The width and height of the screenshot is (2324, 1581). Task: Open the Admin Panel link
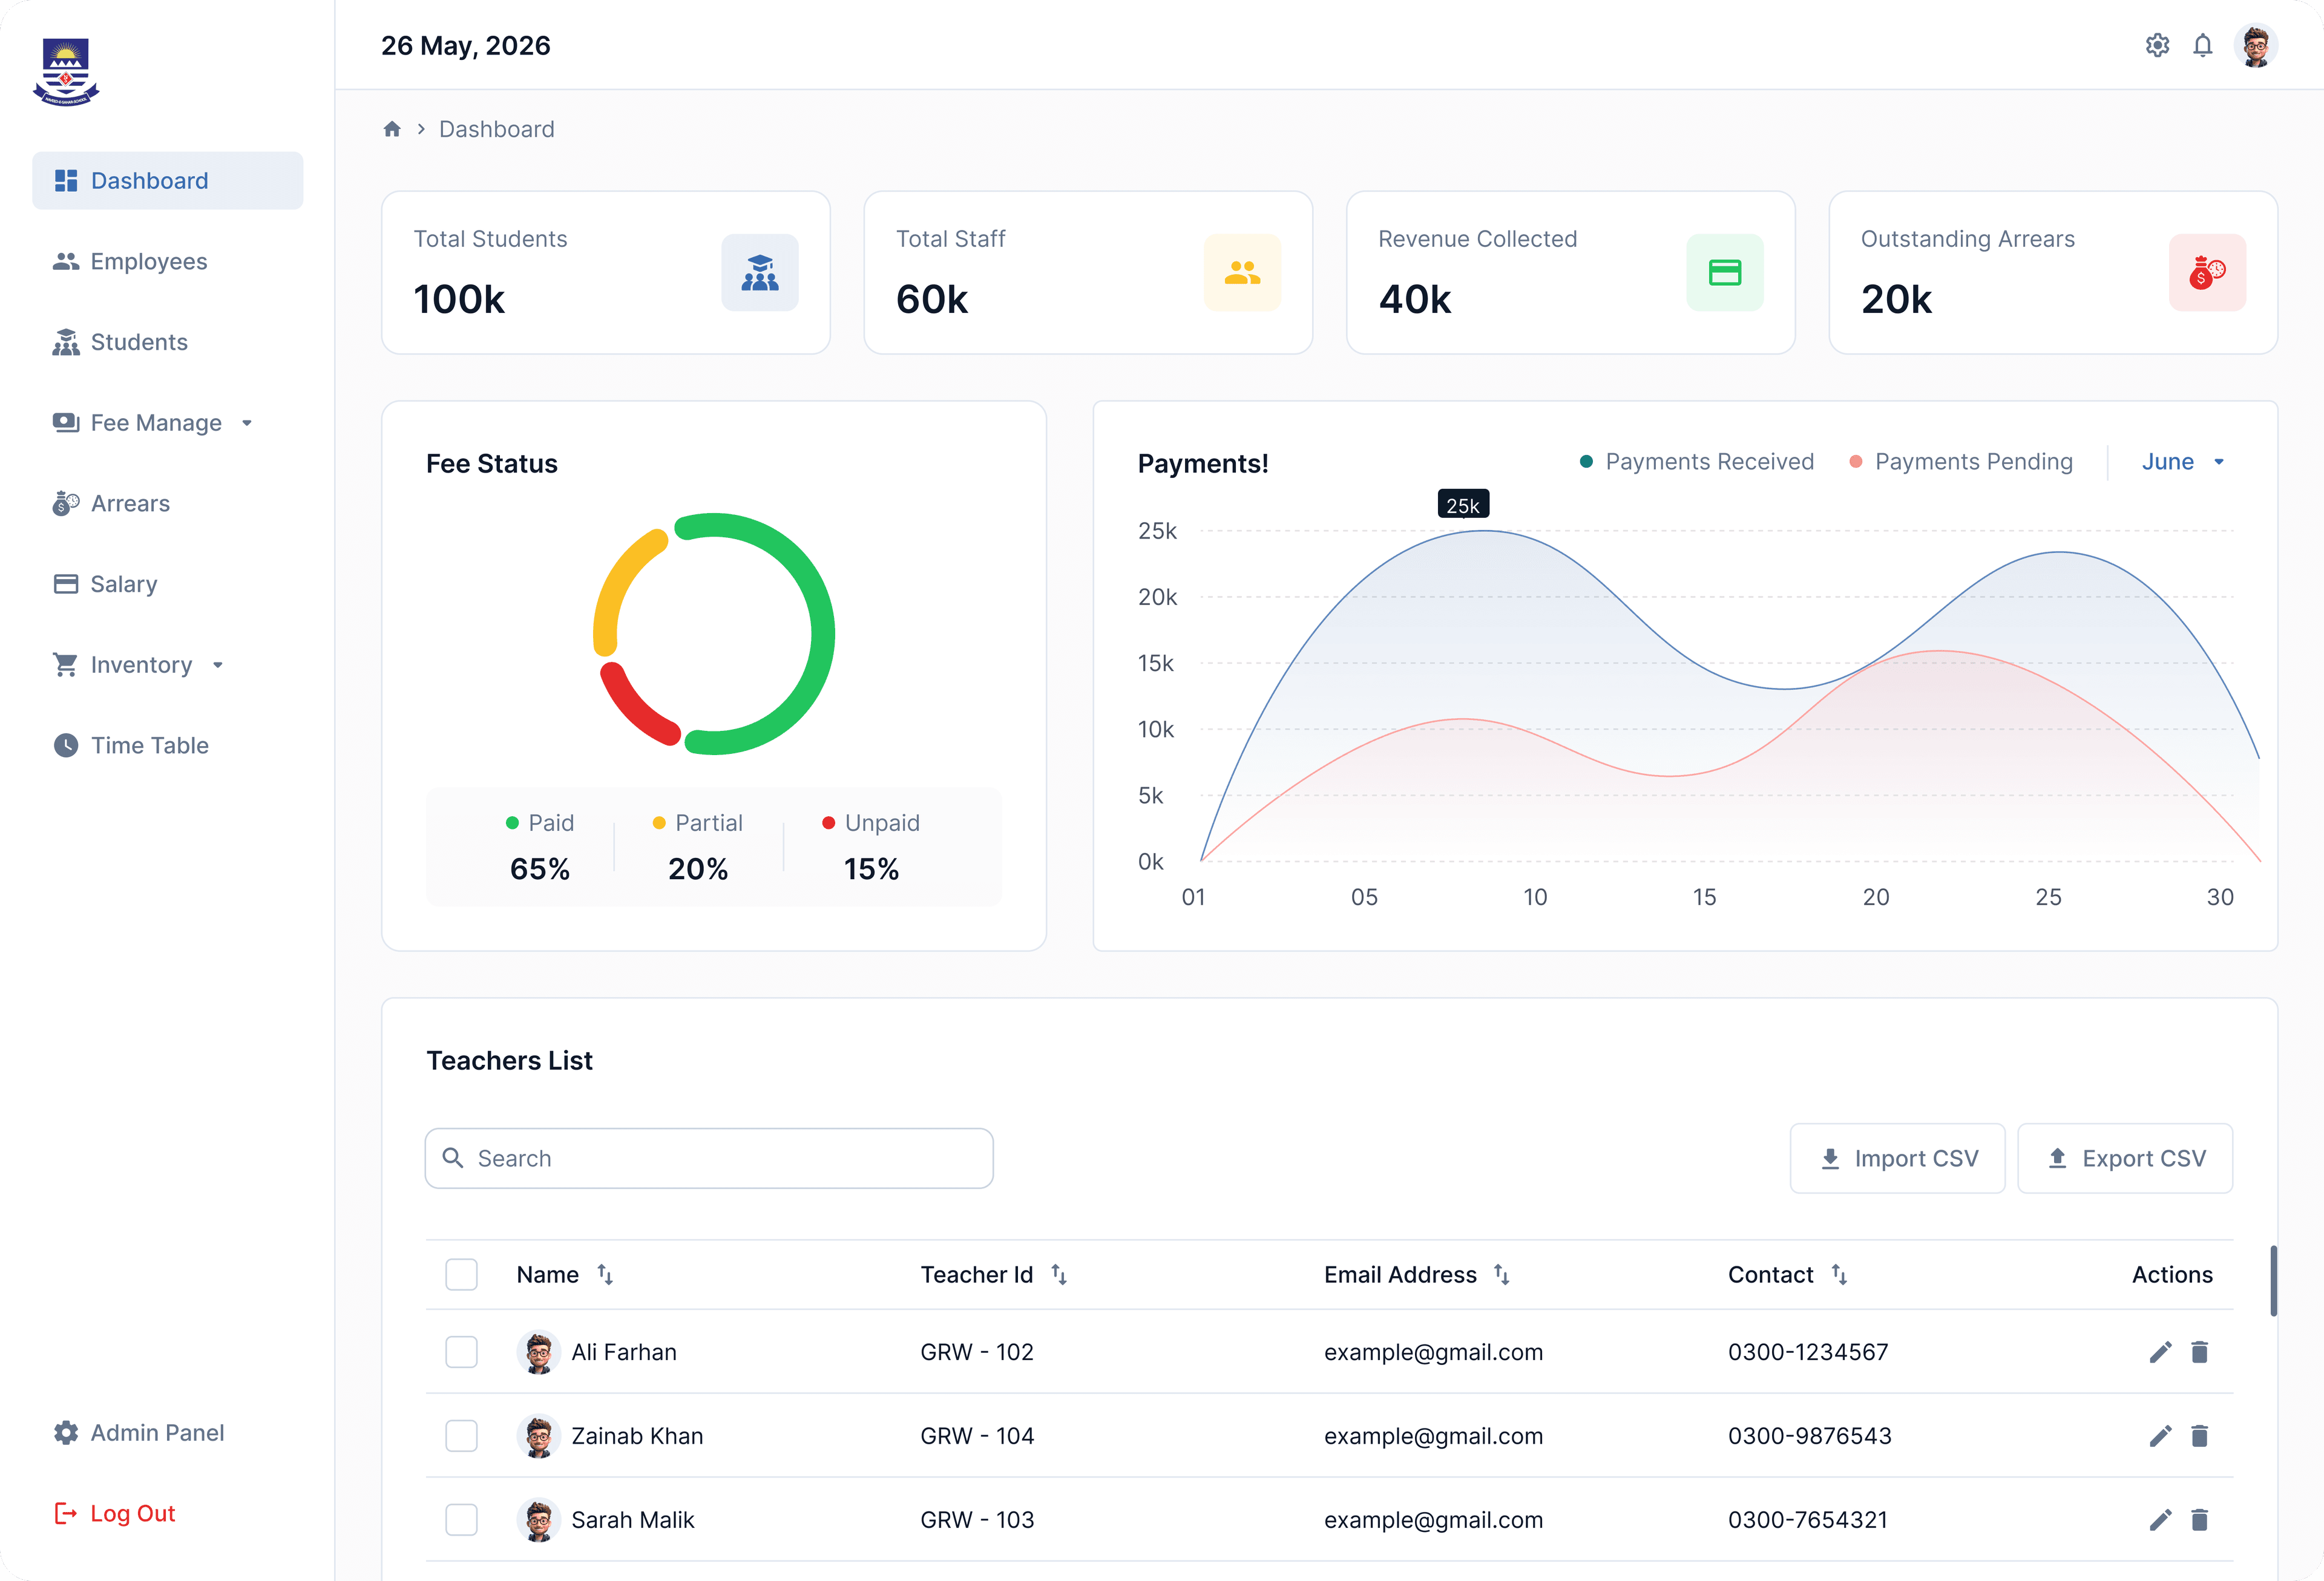139,1432
